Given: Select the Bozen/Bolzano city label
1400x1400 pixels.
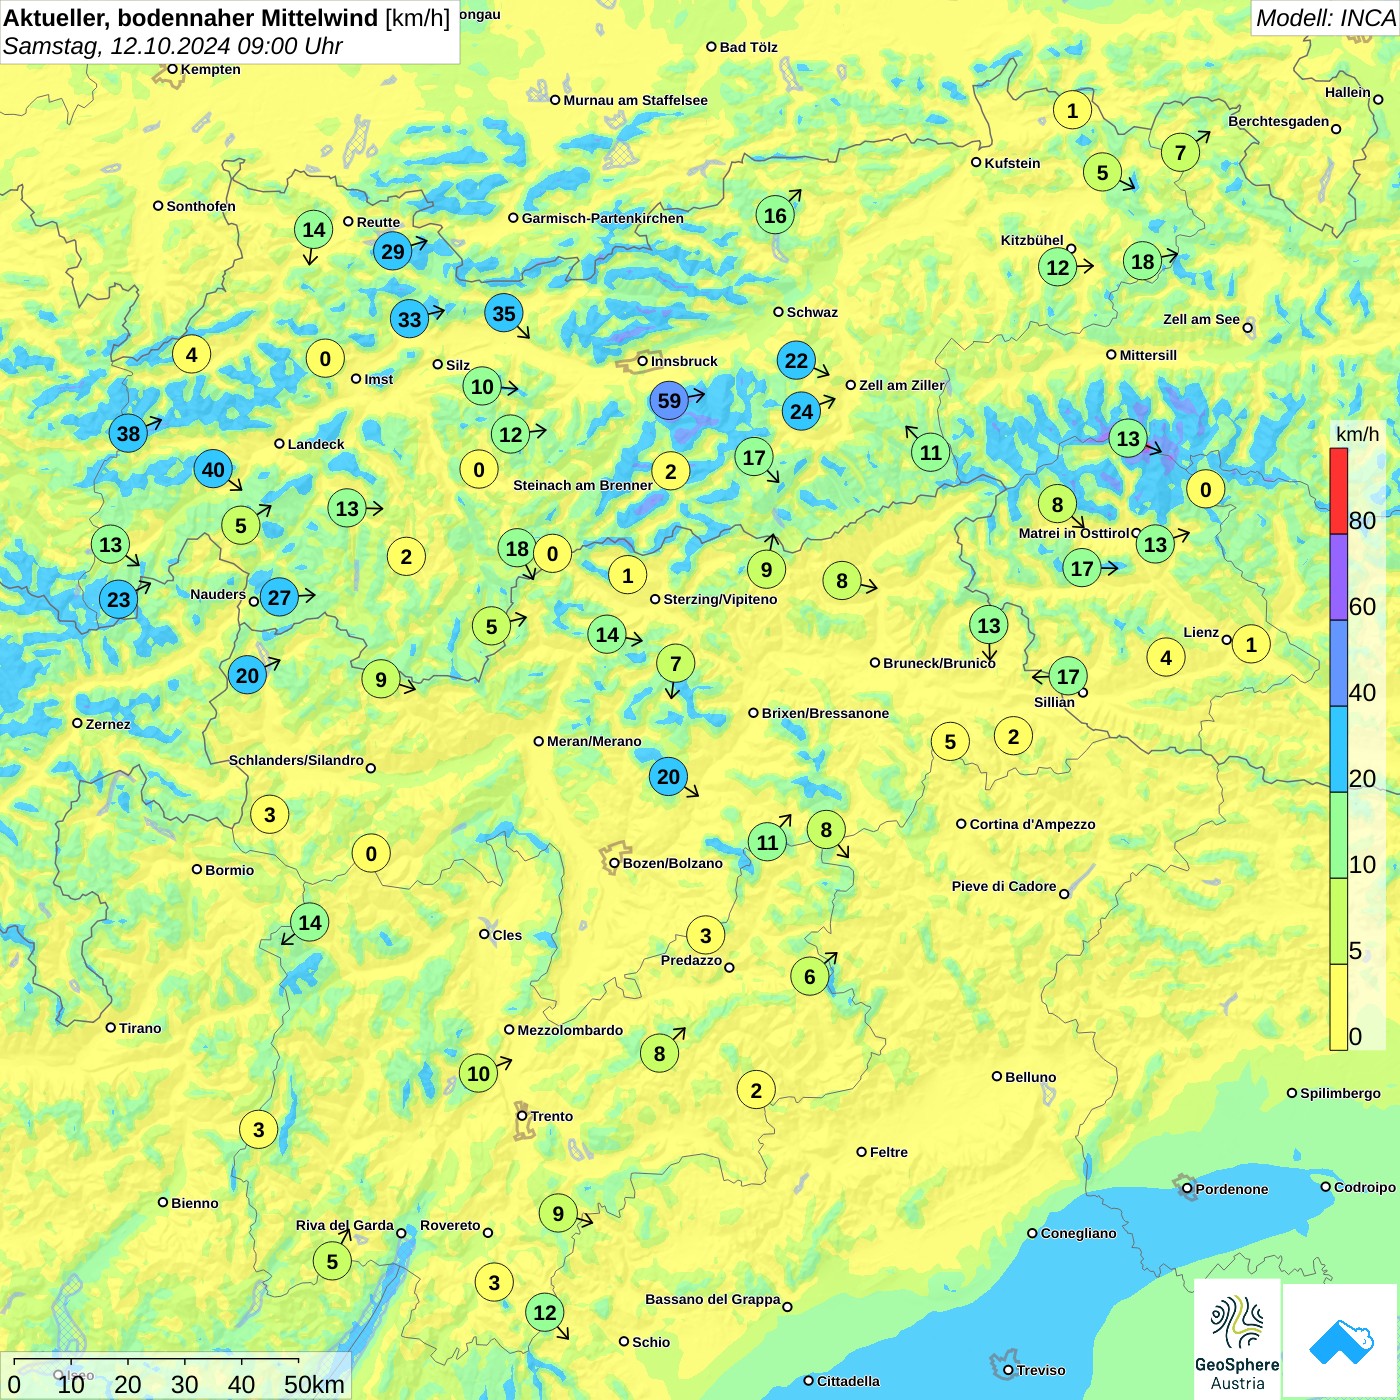Looking at the screenshot, I should (672, 863).
